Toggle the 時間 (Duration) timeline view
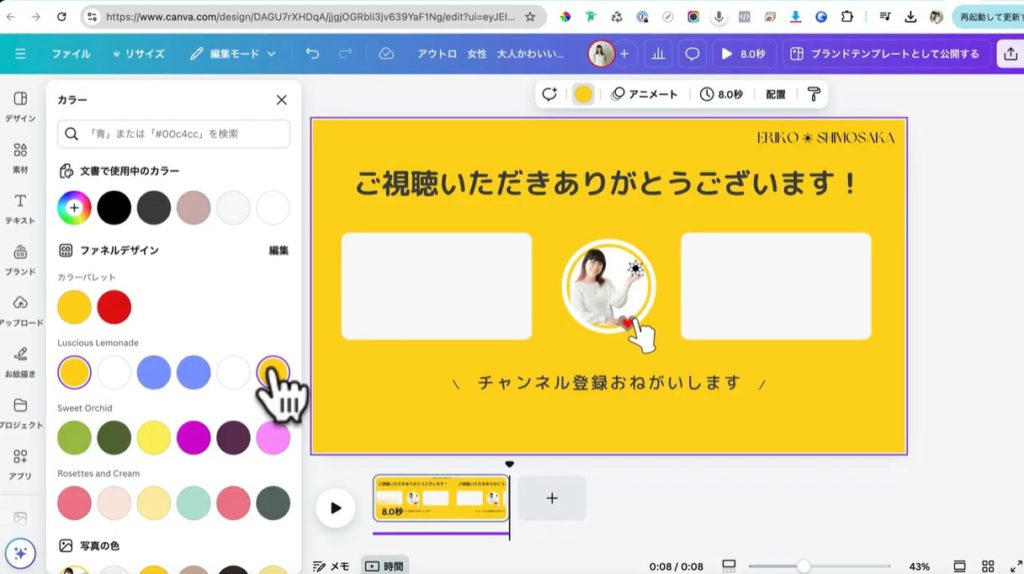The width and height of the screenshot is (1024, 574). click(384, 566)
